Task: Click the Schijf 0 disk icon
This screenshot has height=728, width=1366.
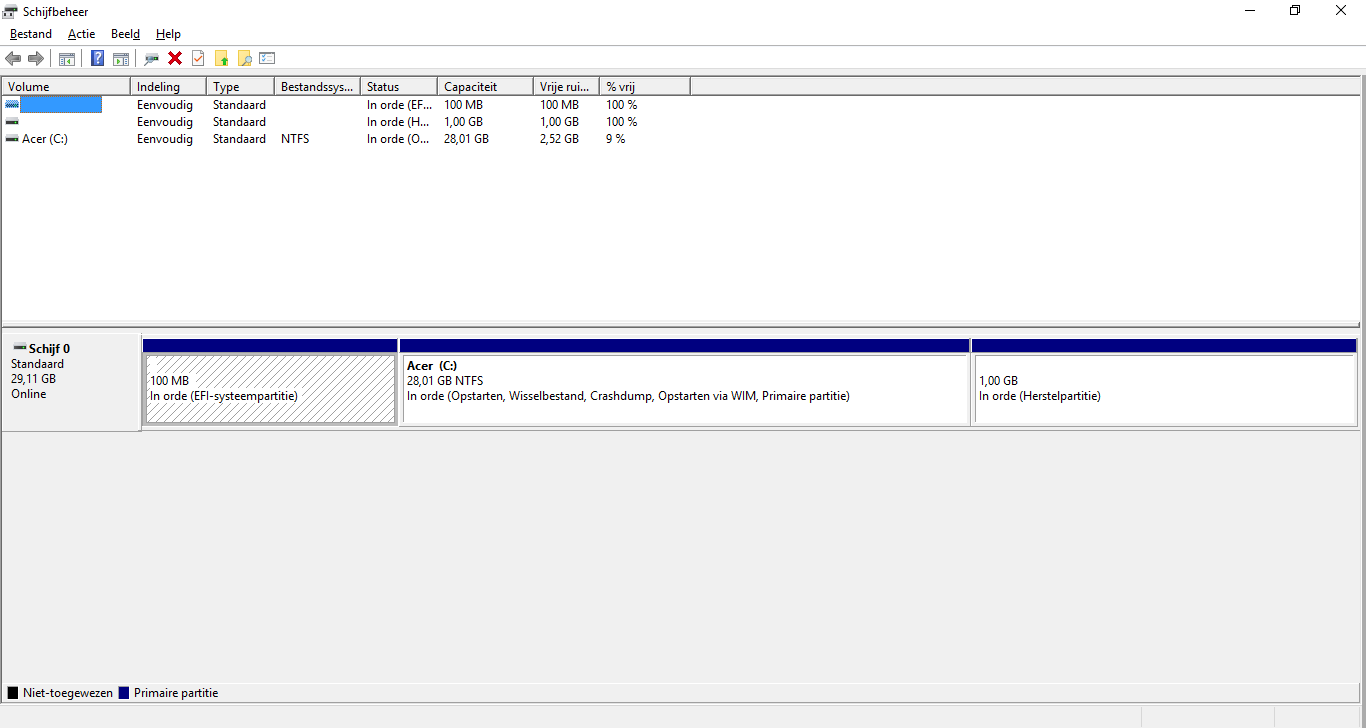Action: [x=19, y=347]
